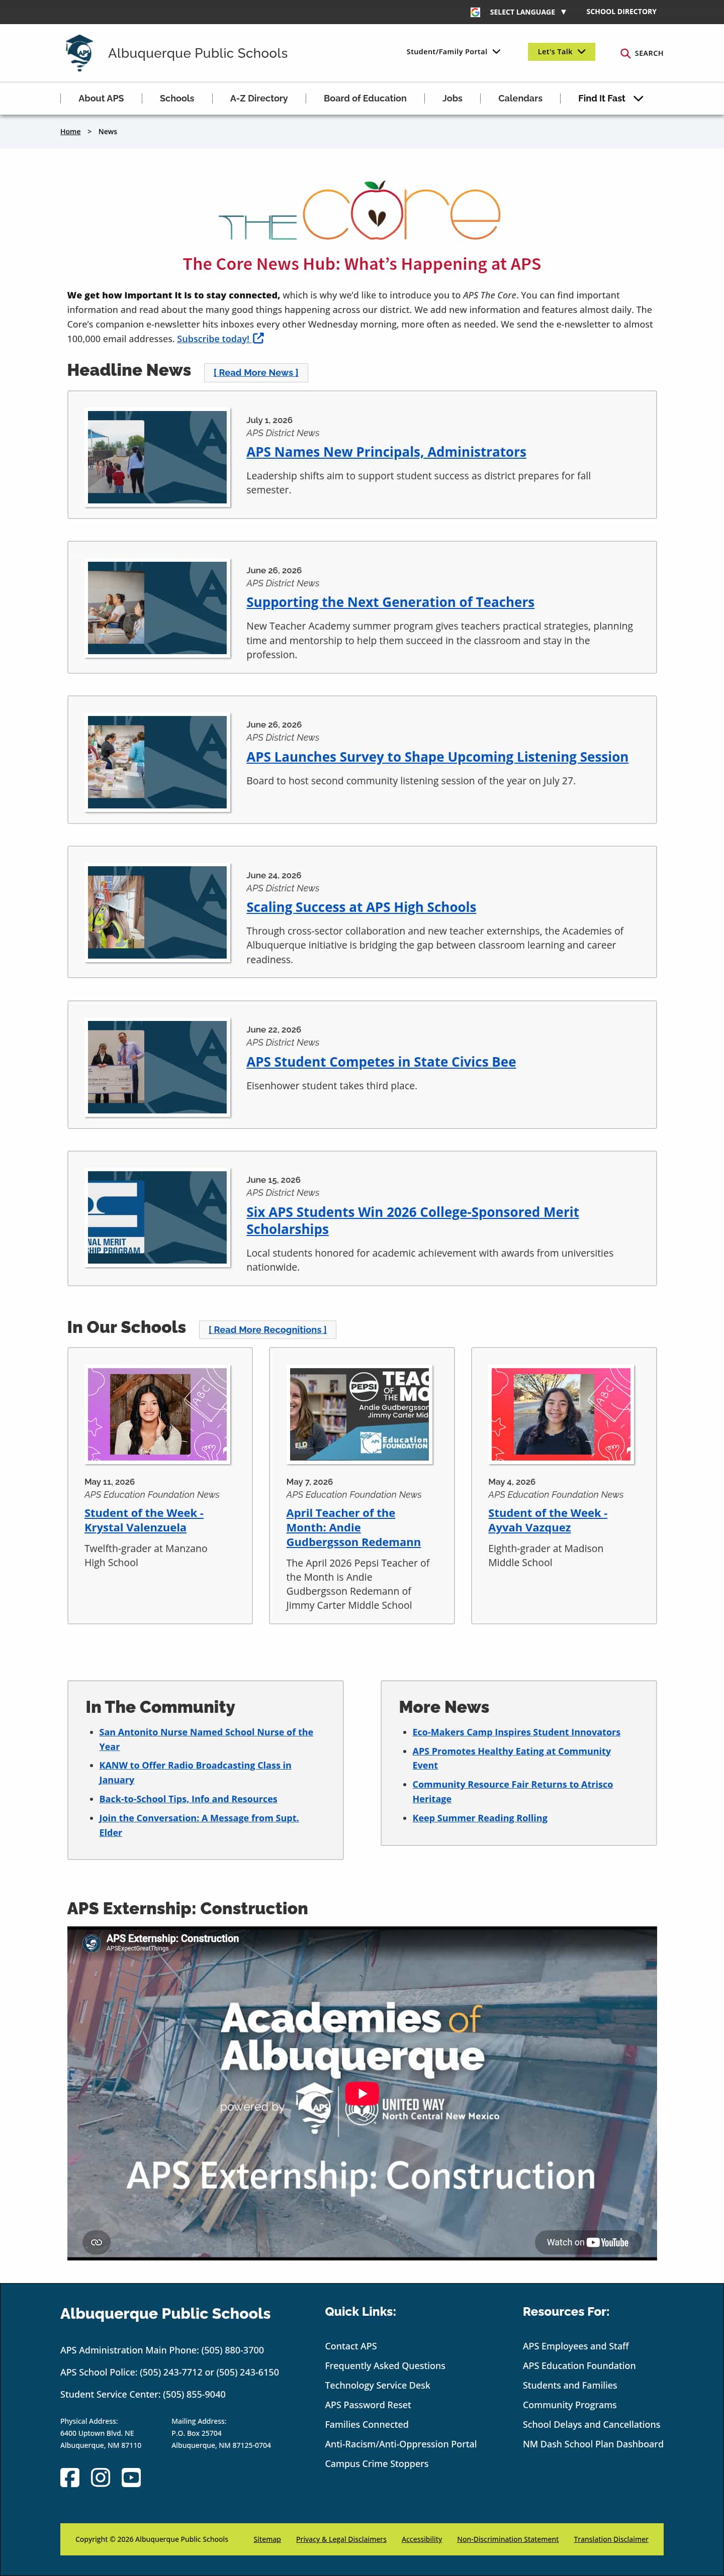724x2576 pixels.
Task: Open the Jobs menu item
Action: point(452,98)
